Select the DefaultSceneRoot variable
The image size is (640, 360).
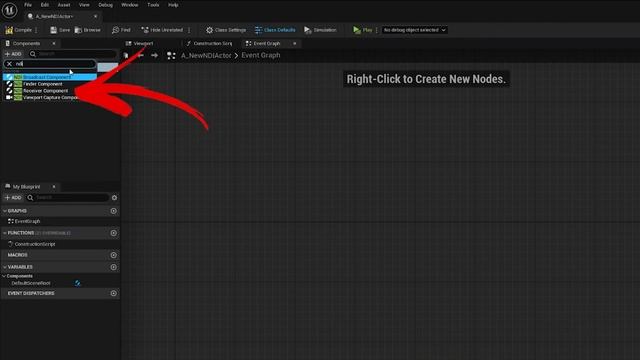click(x=31, y=283)
